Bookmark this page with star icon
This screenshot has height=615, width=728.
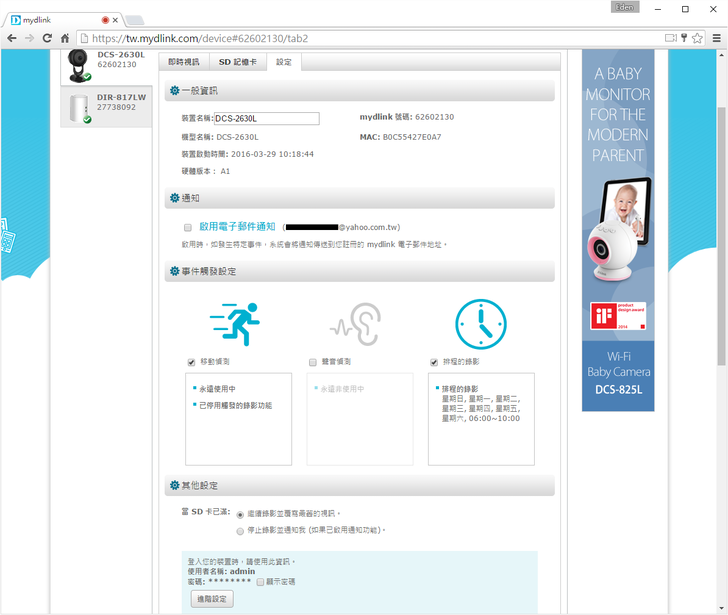point(697,38)
